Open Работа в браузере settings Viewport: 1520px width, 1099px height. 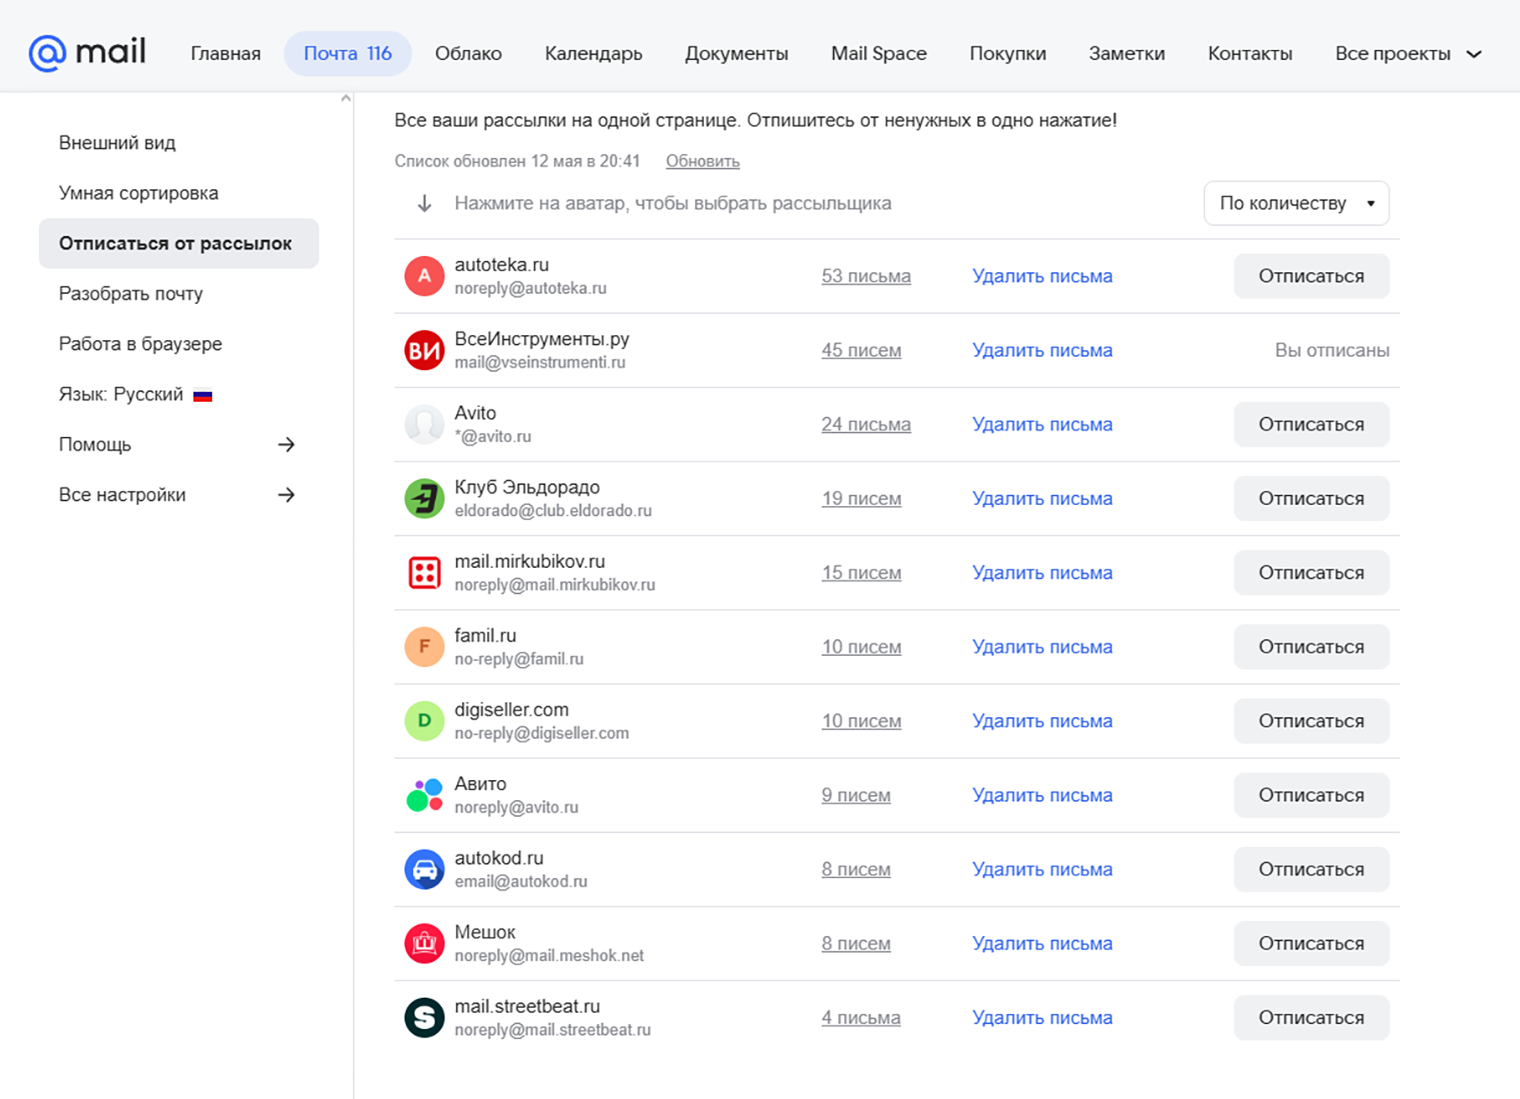click(140, 344)
